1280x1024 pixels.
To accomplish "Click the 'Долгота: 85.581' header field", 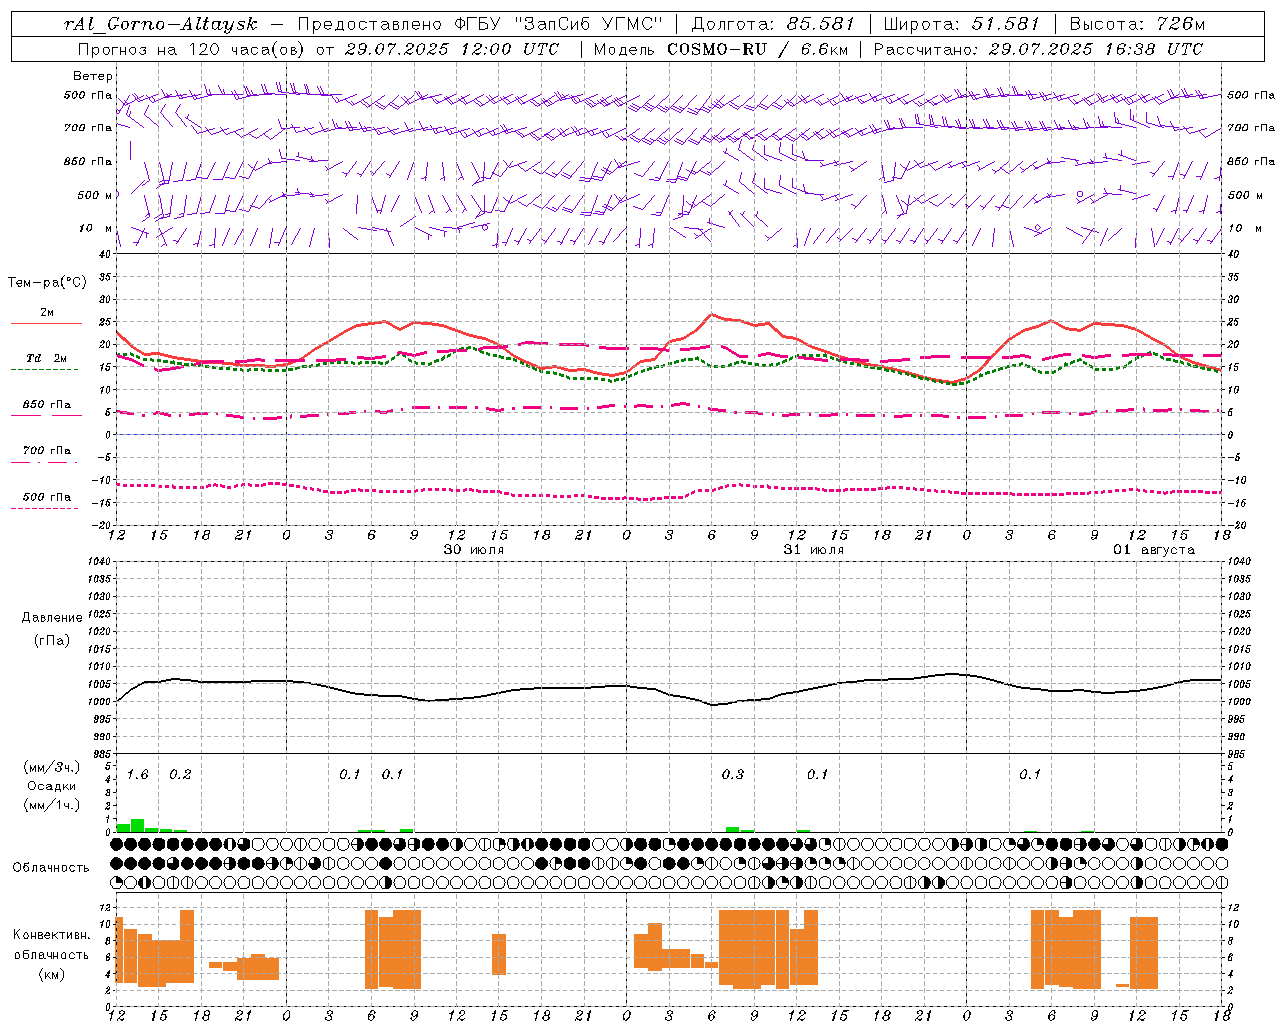I will [775, 24].
